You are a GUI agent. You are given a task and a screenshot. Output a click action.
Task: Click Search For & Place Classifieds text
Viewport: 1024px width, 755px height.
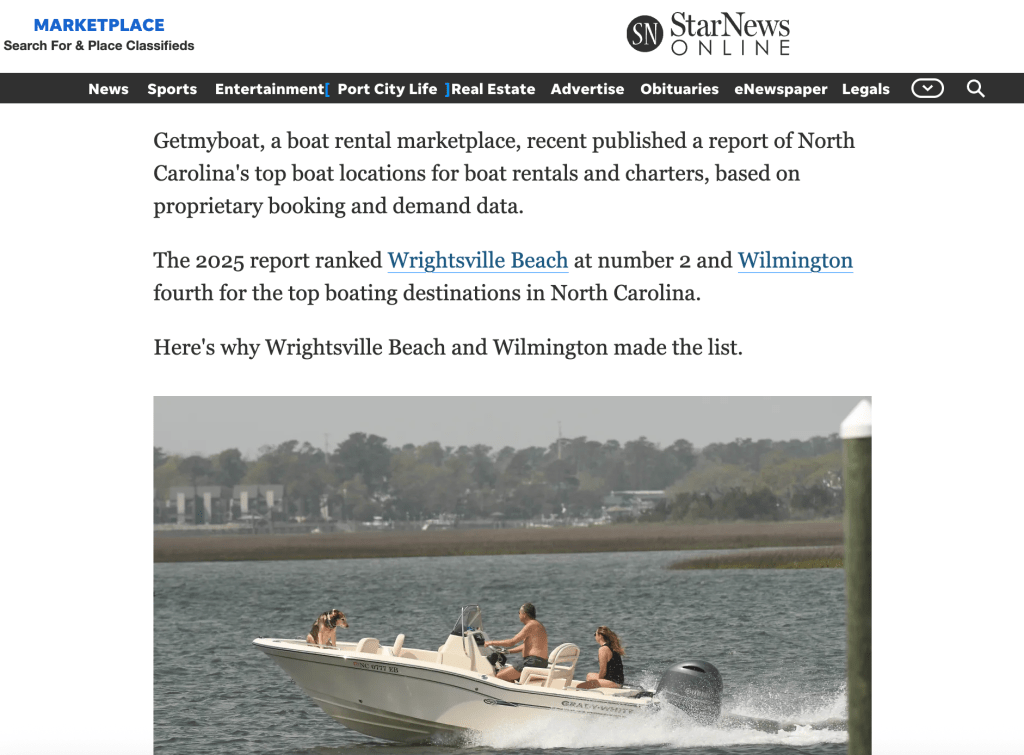(99, 46)
